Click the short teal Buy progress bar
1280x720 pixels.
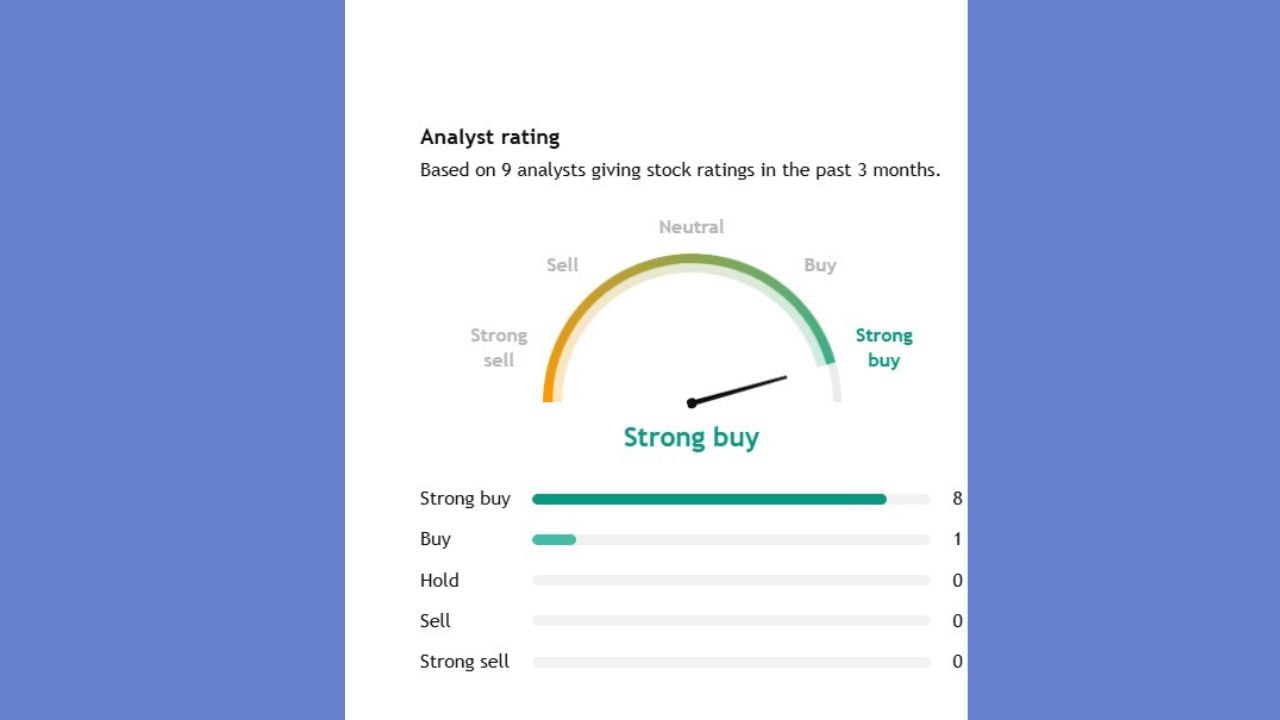click(554, 540)
